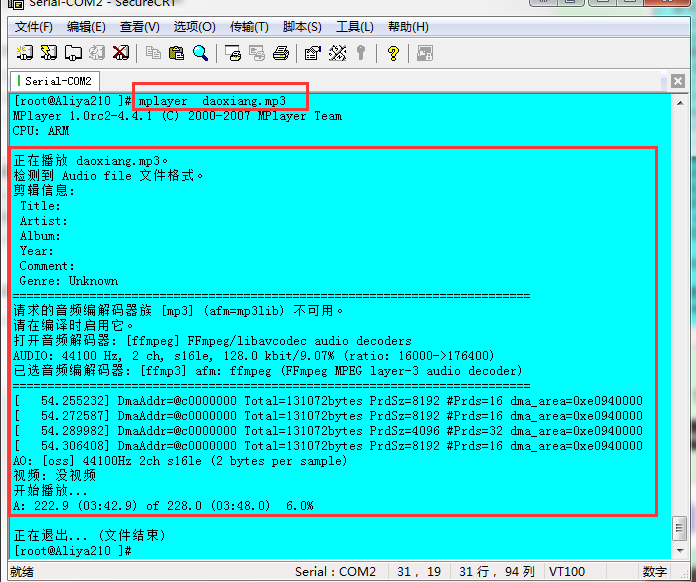Click the '54.255232] DmaAddr' log line

pyautogui.click(x=328, y=401)
